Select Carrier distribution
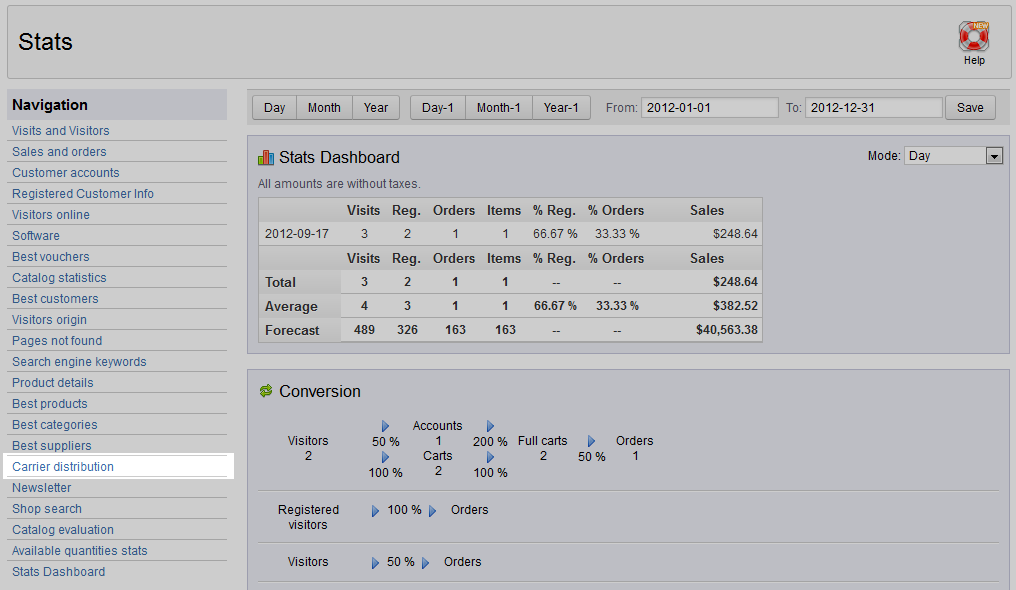This screenshot has width=1016, height=590. point(63,467)
